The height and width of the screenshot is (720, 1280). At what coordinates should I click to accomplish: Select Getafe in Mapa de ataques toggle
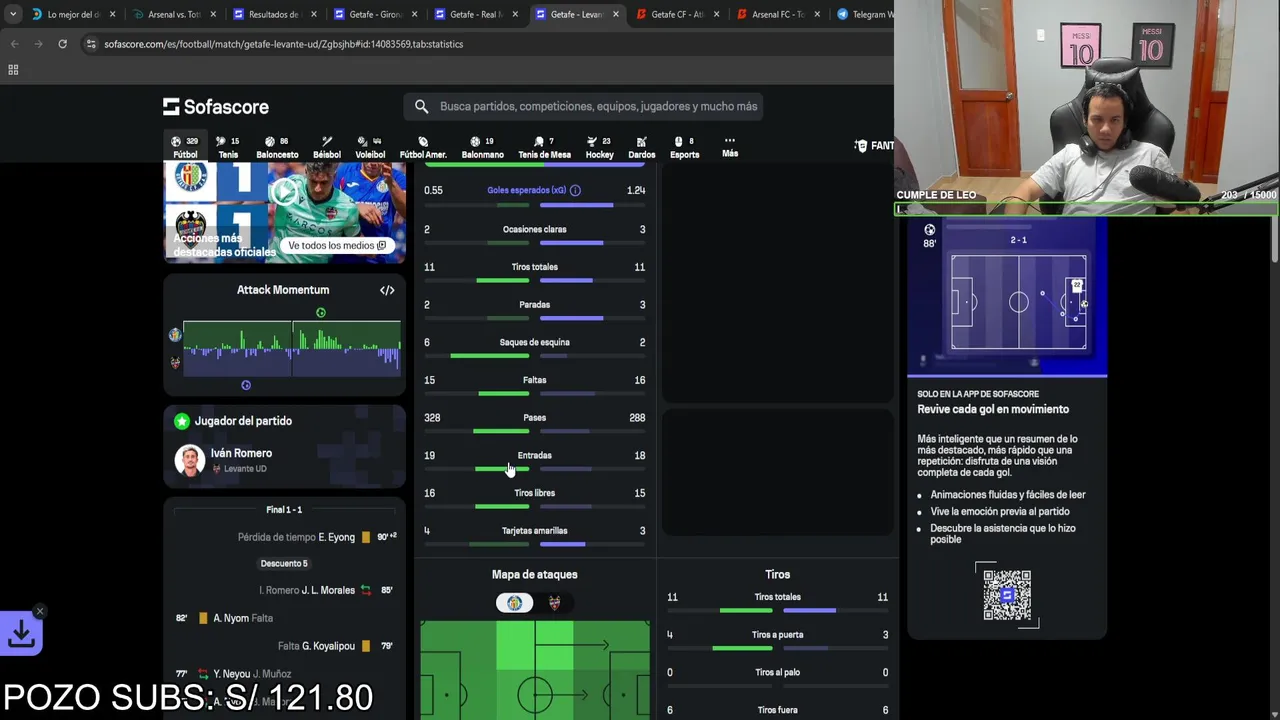[515, 603]
